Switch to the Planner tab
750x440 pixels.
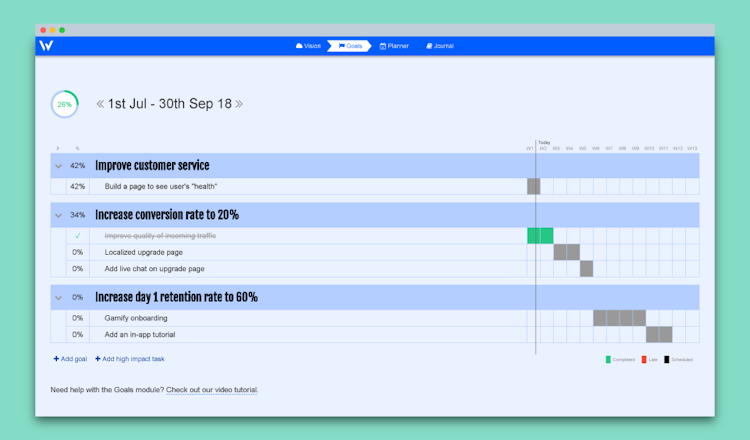pos(394,46)
